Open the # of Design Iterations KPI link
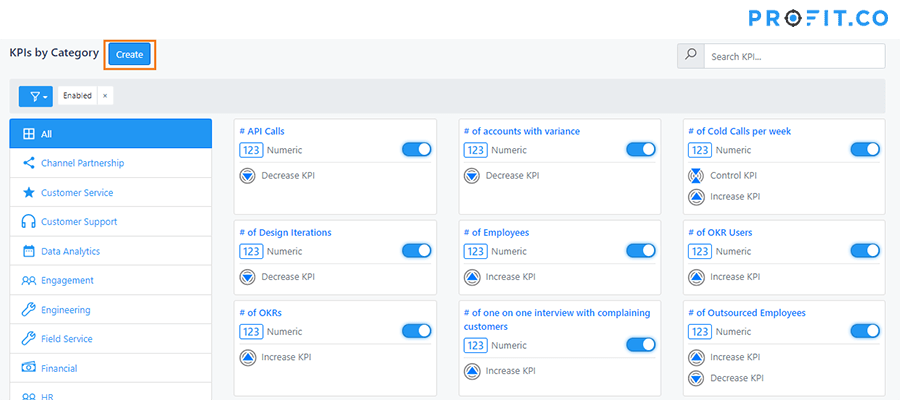Image resolution: width=900 pixels, height=400 pixels. click(285, 233)
